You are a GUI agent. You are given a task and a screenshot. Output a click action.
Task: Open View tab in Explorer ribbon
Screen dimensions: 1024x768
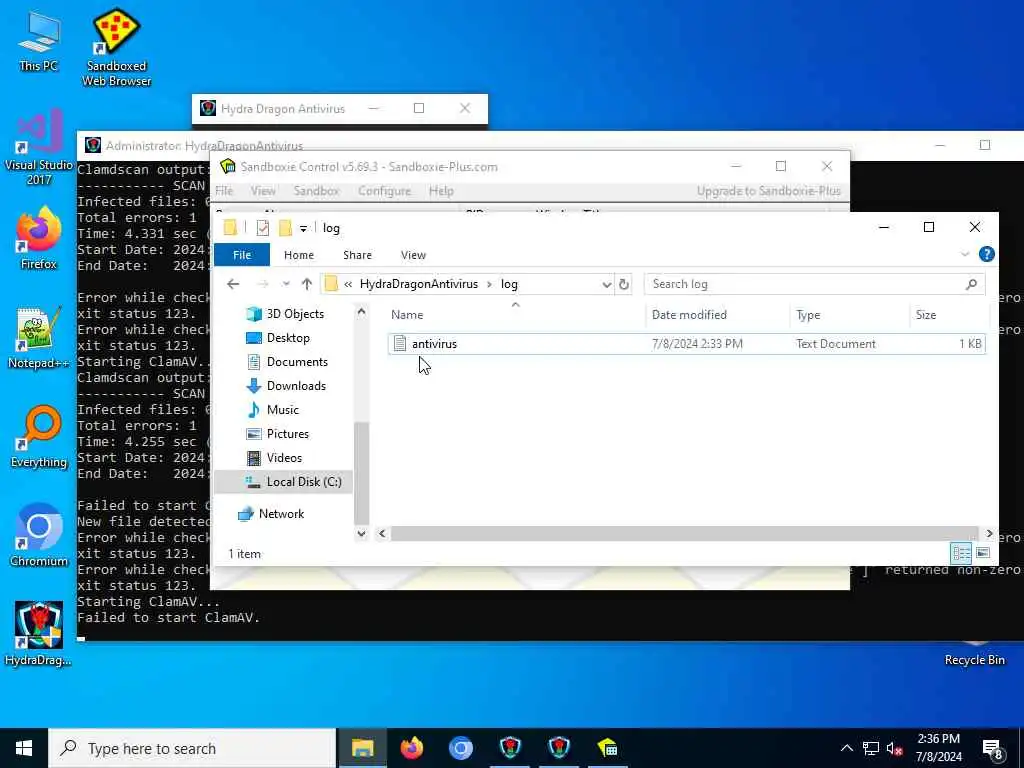[x=413, y=255]
